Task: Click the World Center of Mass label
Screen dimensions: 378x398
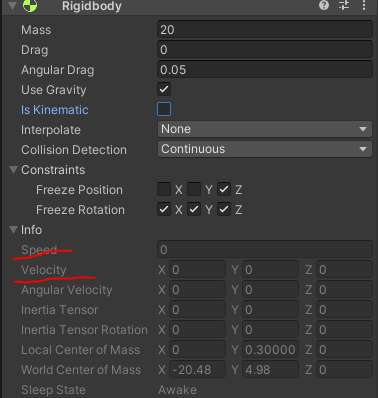Action: click(81, 370)
